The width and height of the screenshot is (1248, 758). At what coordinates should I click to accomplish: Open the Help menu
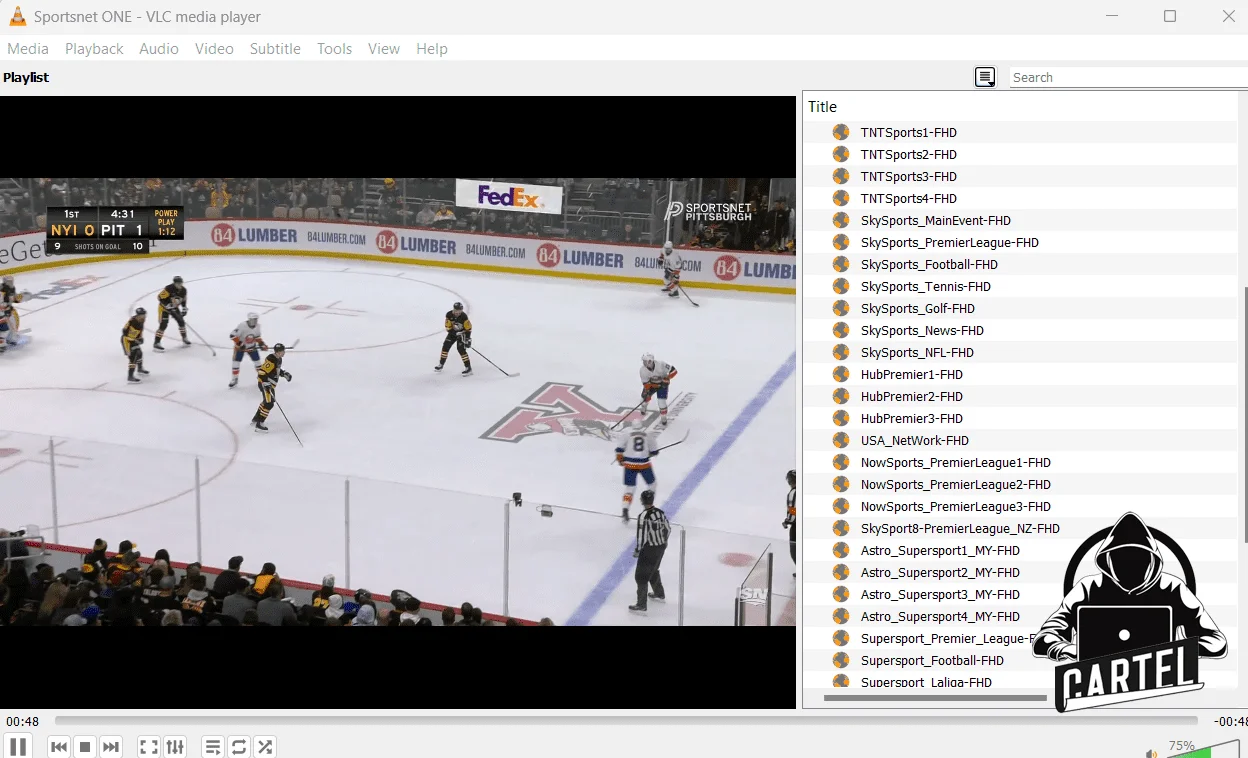[432, 48]
